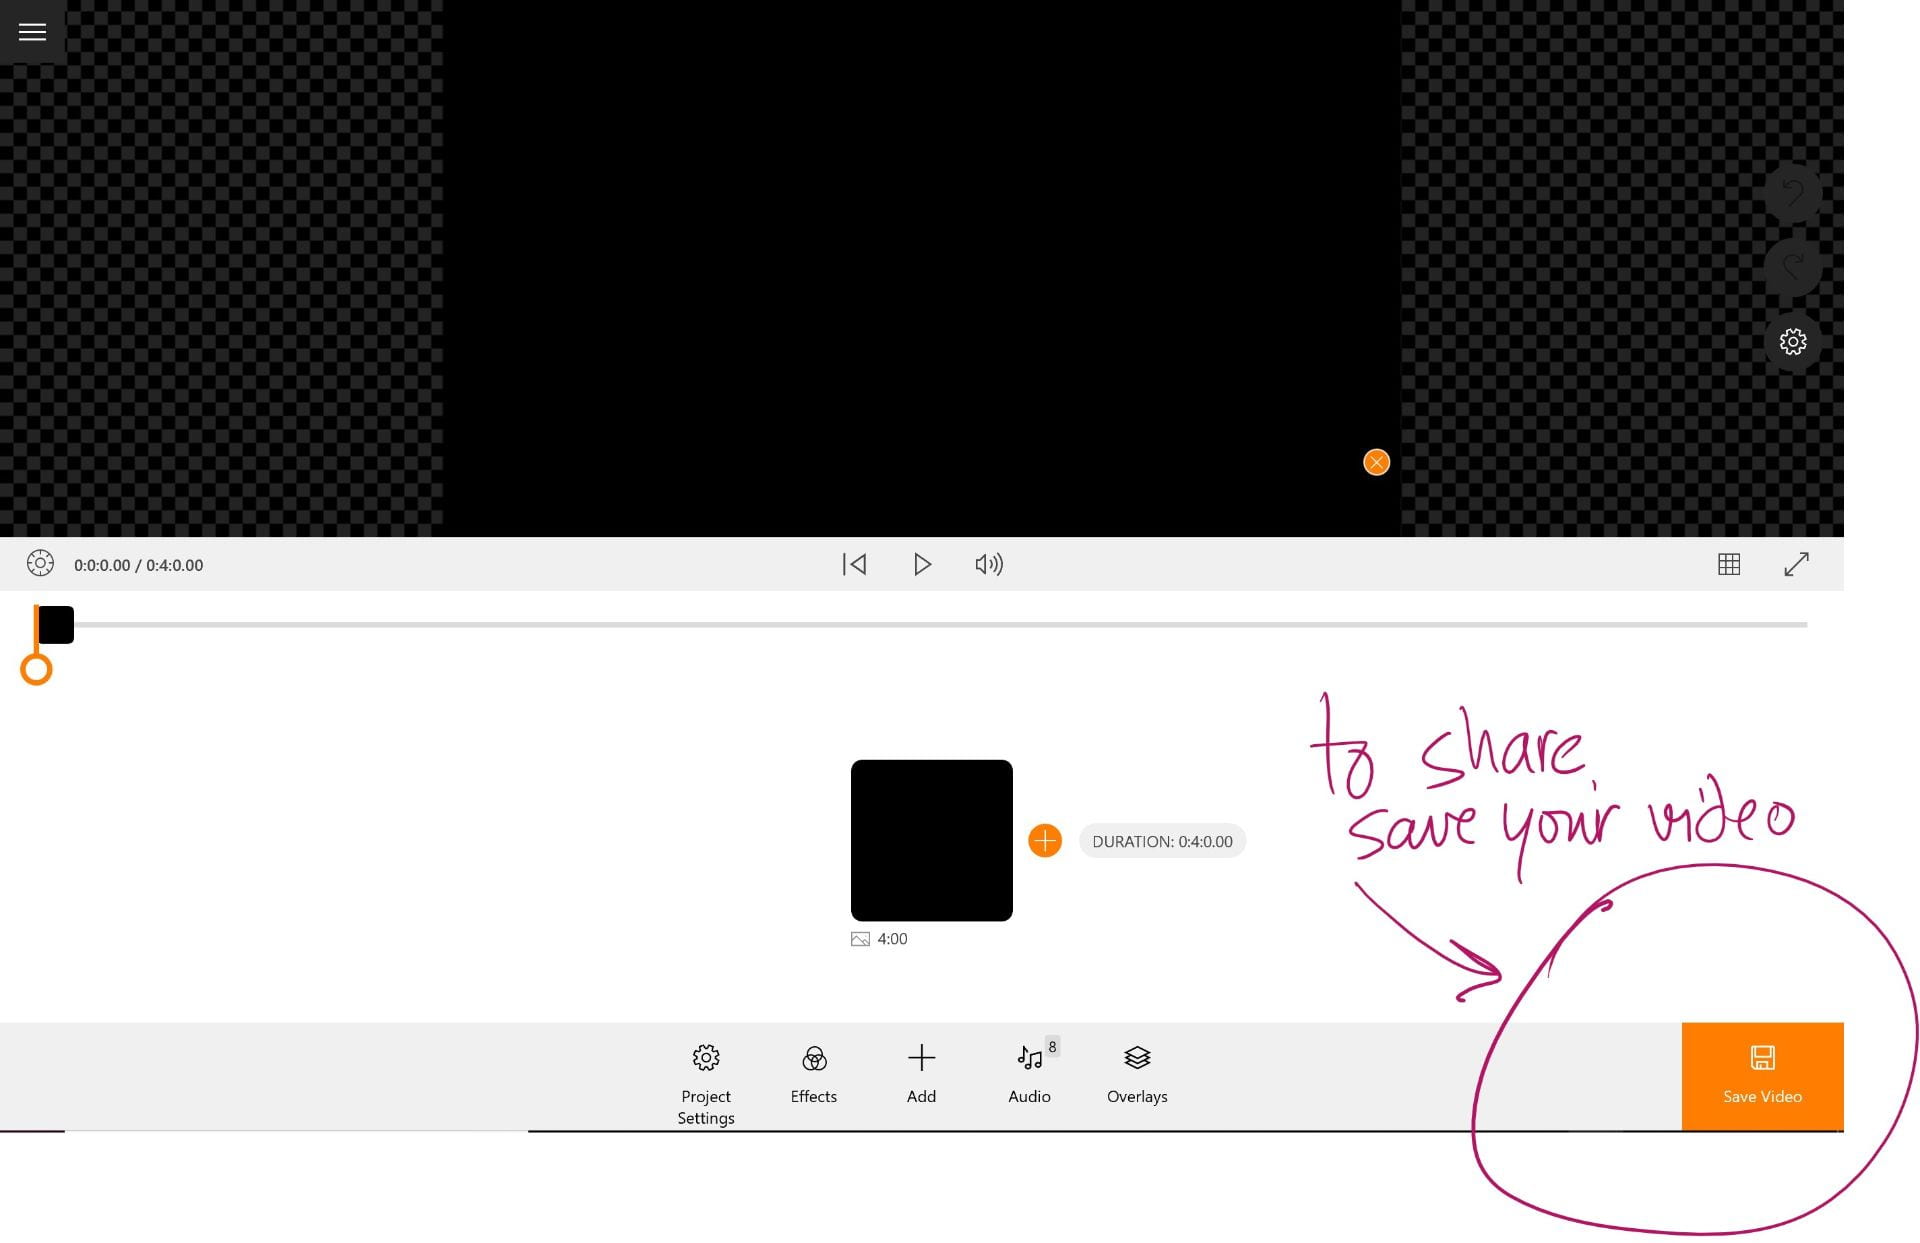Click orange plus to add clip
Screen dimensions: 1920x1243
pyautogui.click(x=1044, y=841)
